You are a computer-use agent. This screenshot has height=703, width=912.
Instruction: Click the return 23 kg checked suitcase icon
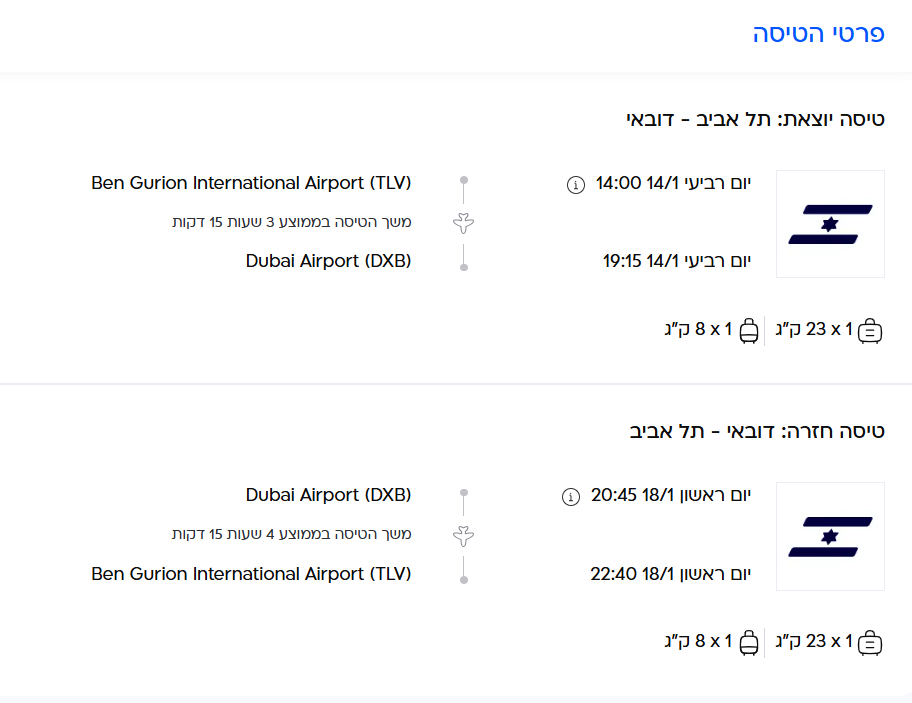pyautogui.click(x=870, y=643)
